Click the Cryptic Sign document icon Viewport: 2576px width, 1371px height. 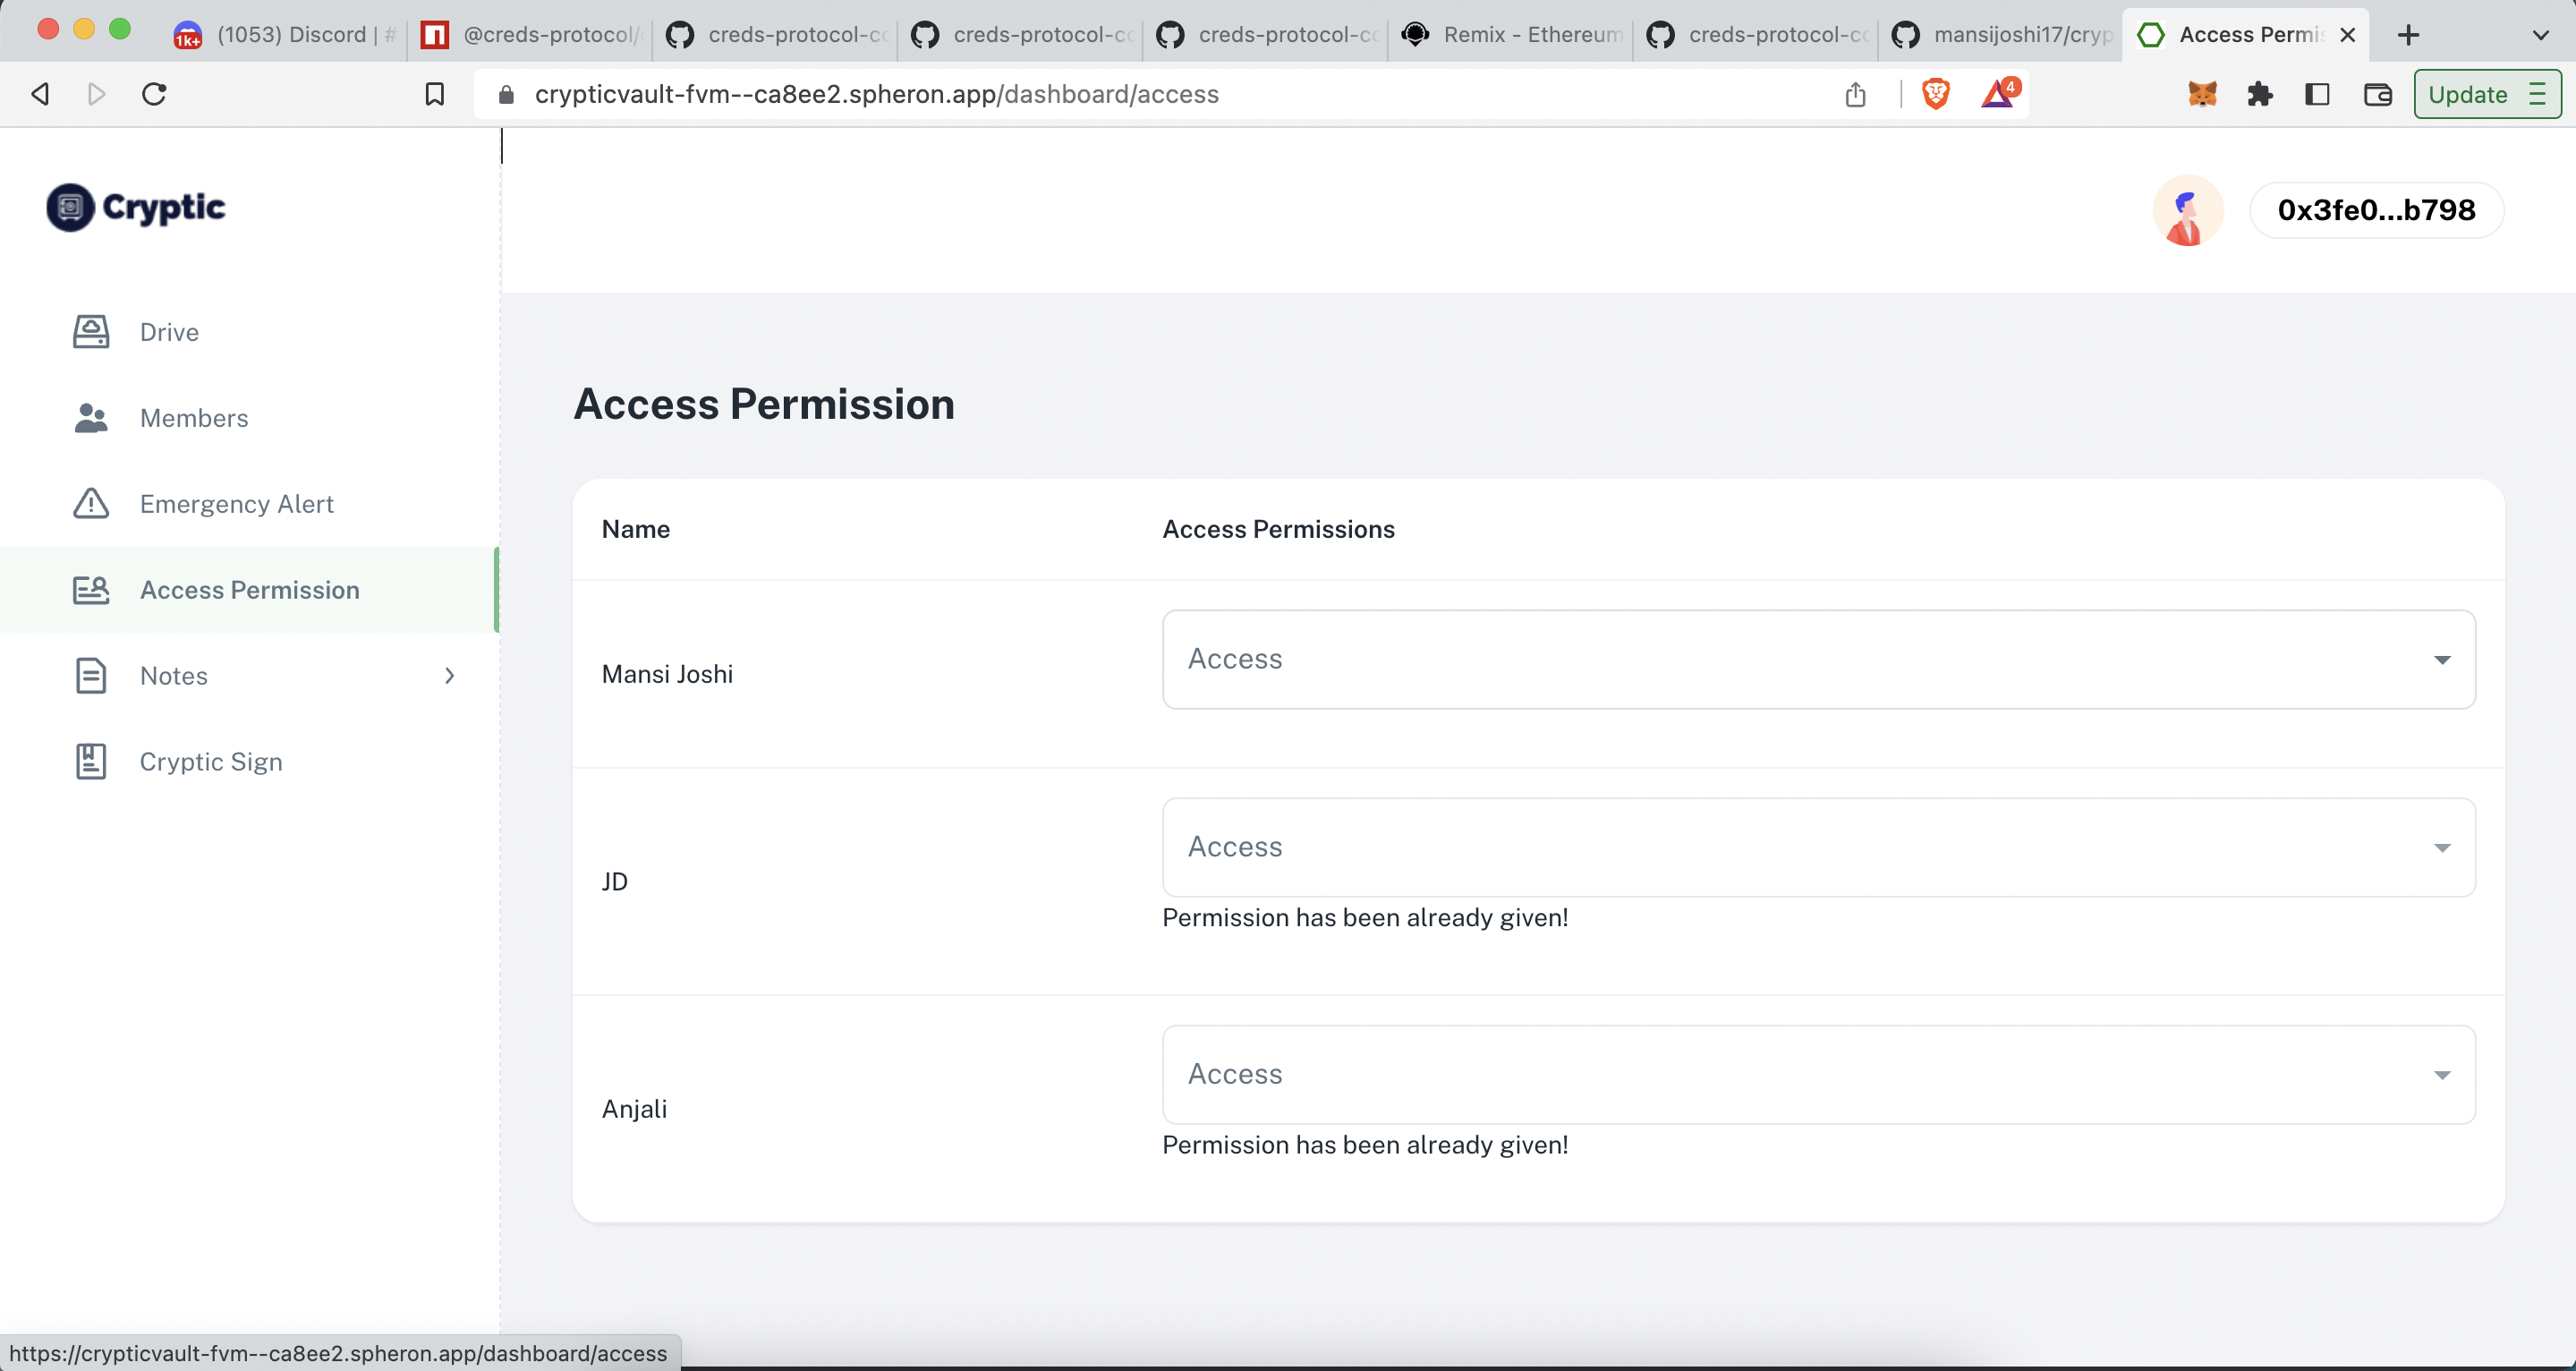pyautogui.click(x=91, y=762)
